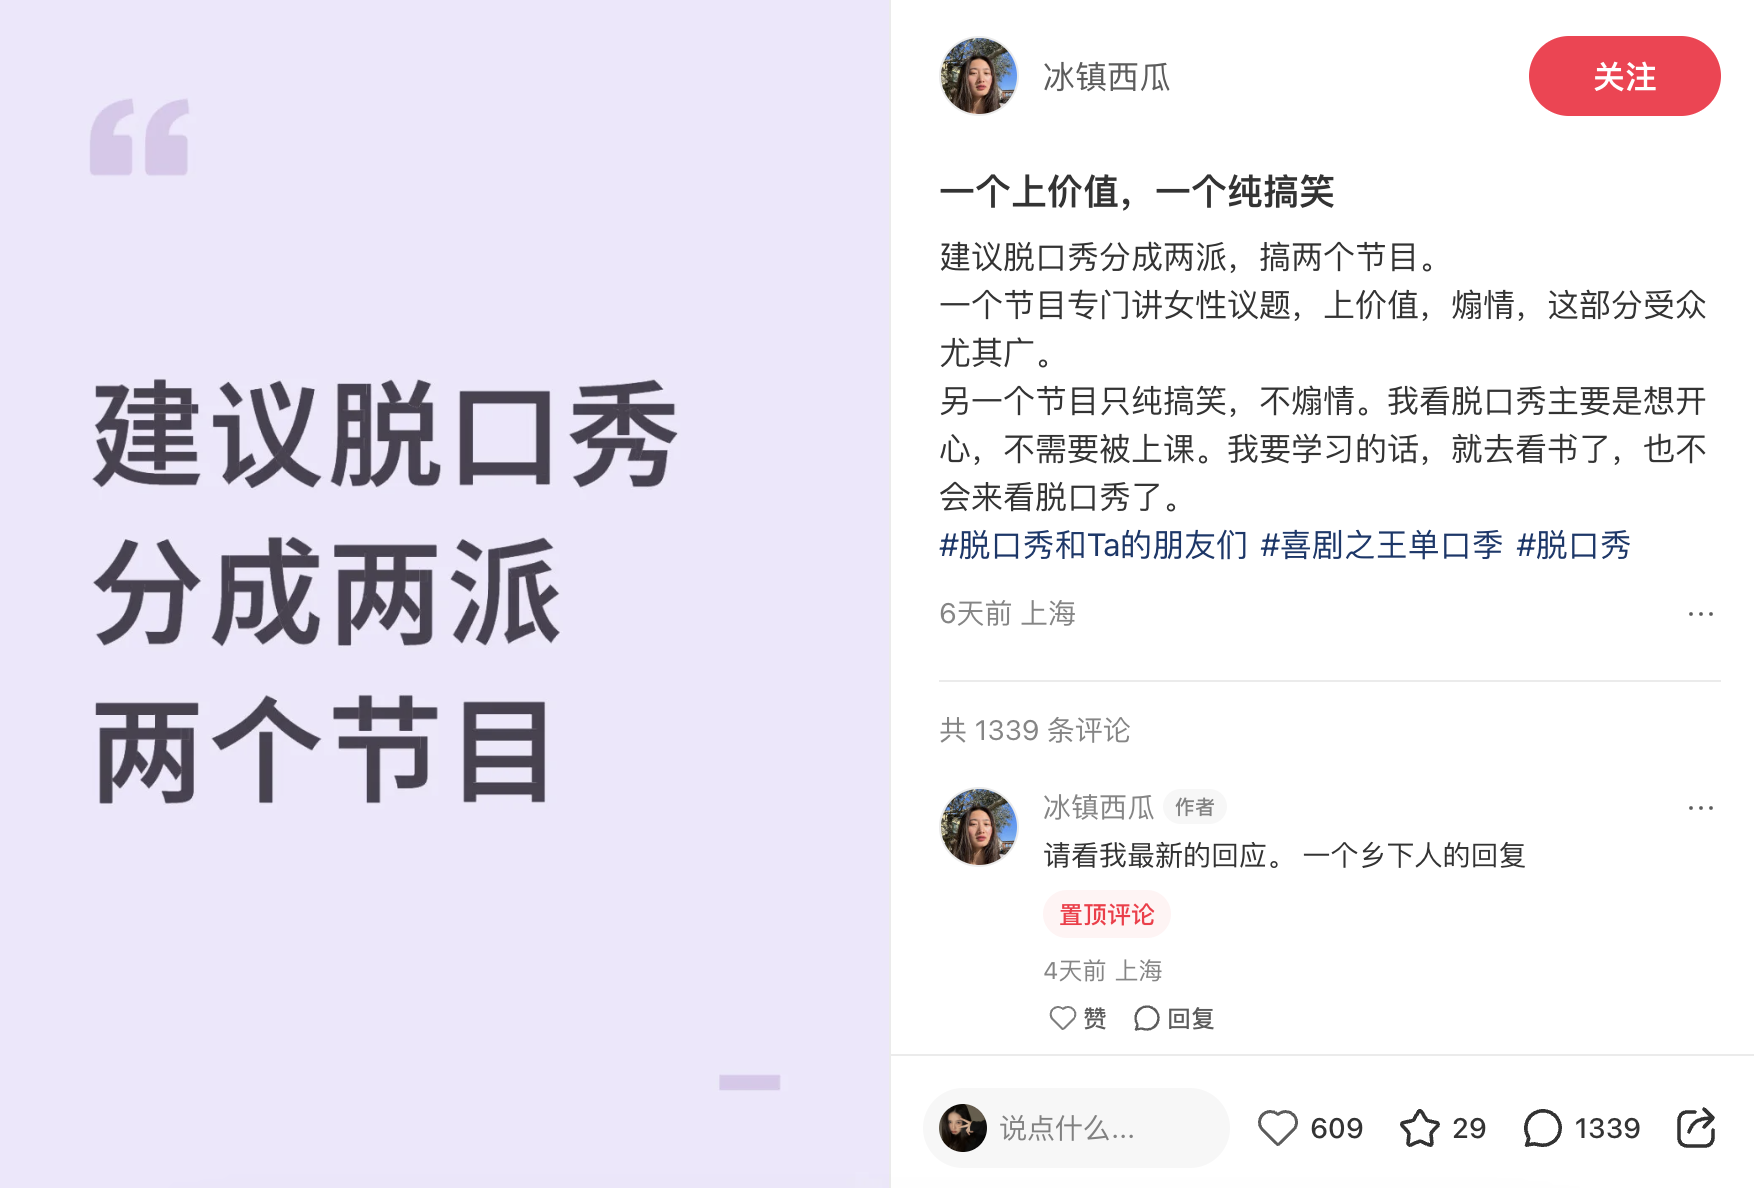Open comments via the speech bubble icon (1339)
The image size is (1754, 1188).
click(1542, 1128)
